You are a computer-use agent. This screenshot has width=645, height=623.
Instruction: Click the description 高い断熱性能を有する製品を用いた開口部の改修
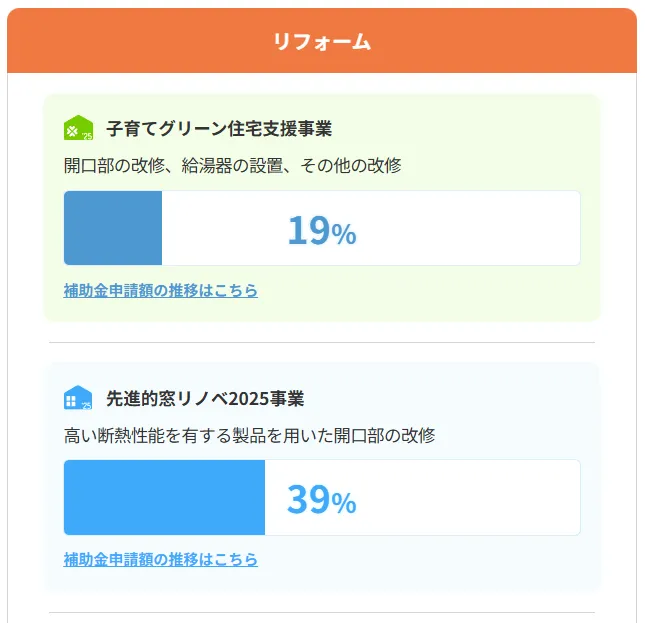[249, 435]
